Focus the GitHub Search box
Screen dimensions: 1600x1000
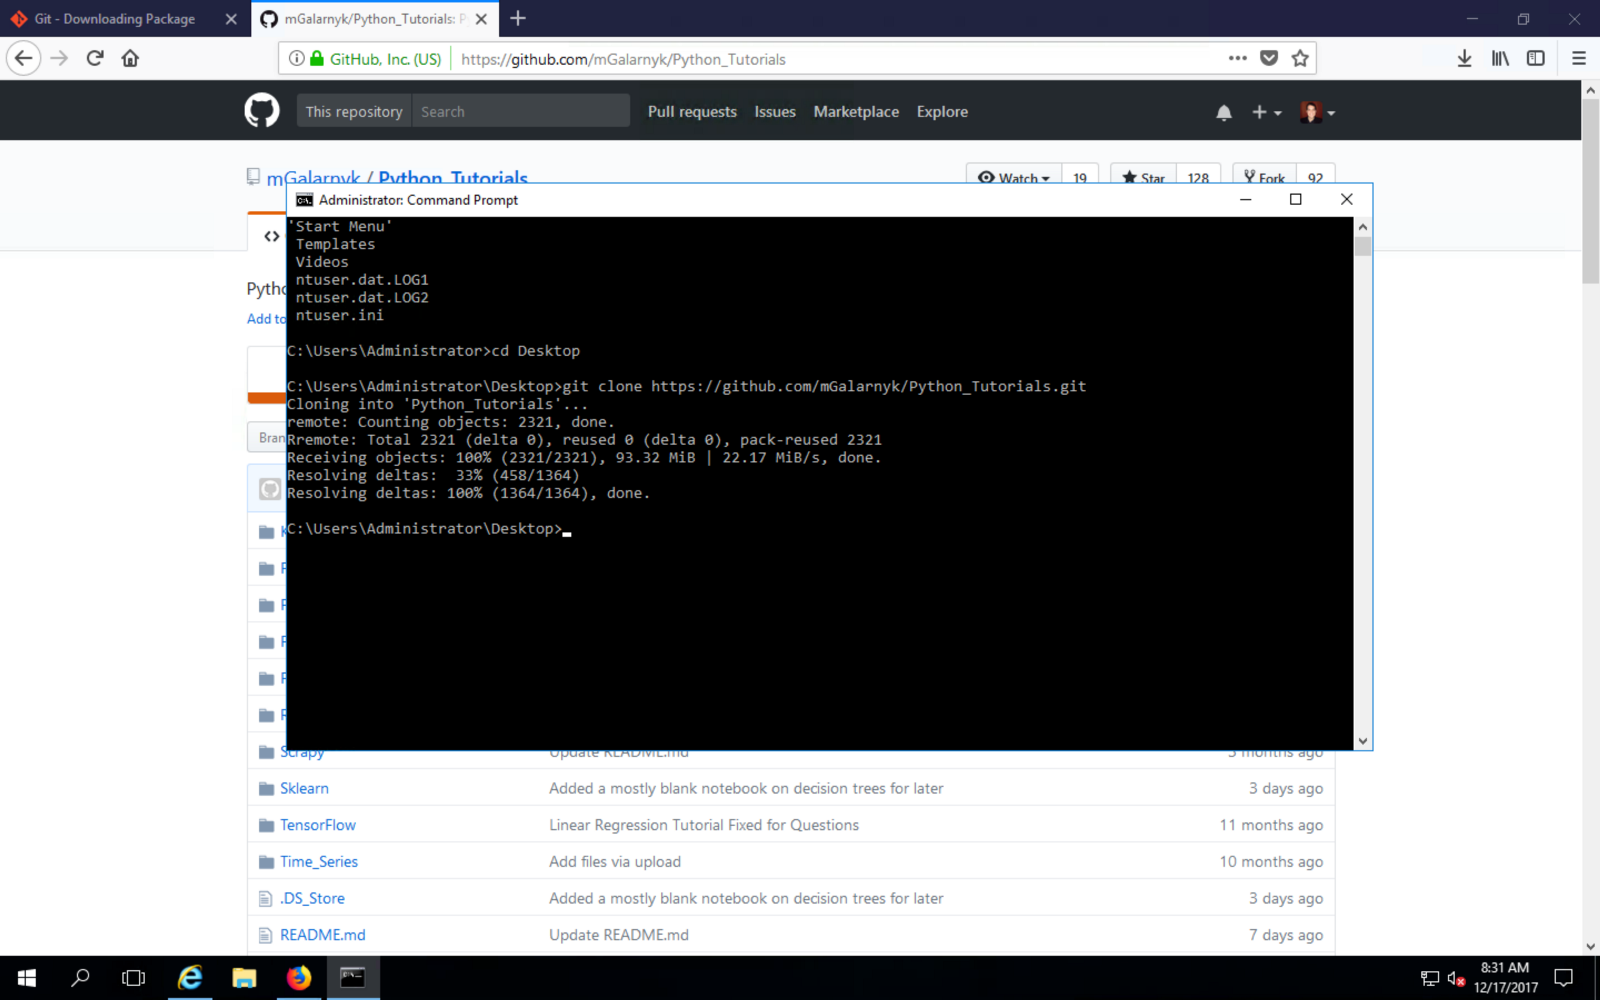coord(521,111)
